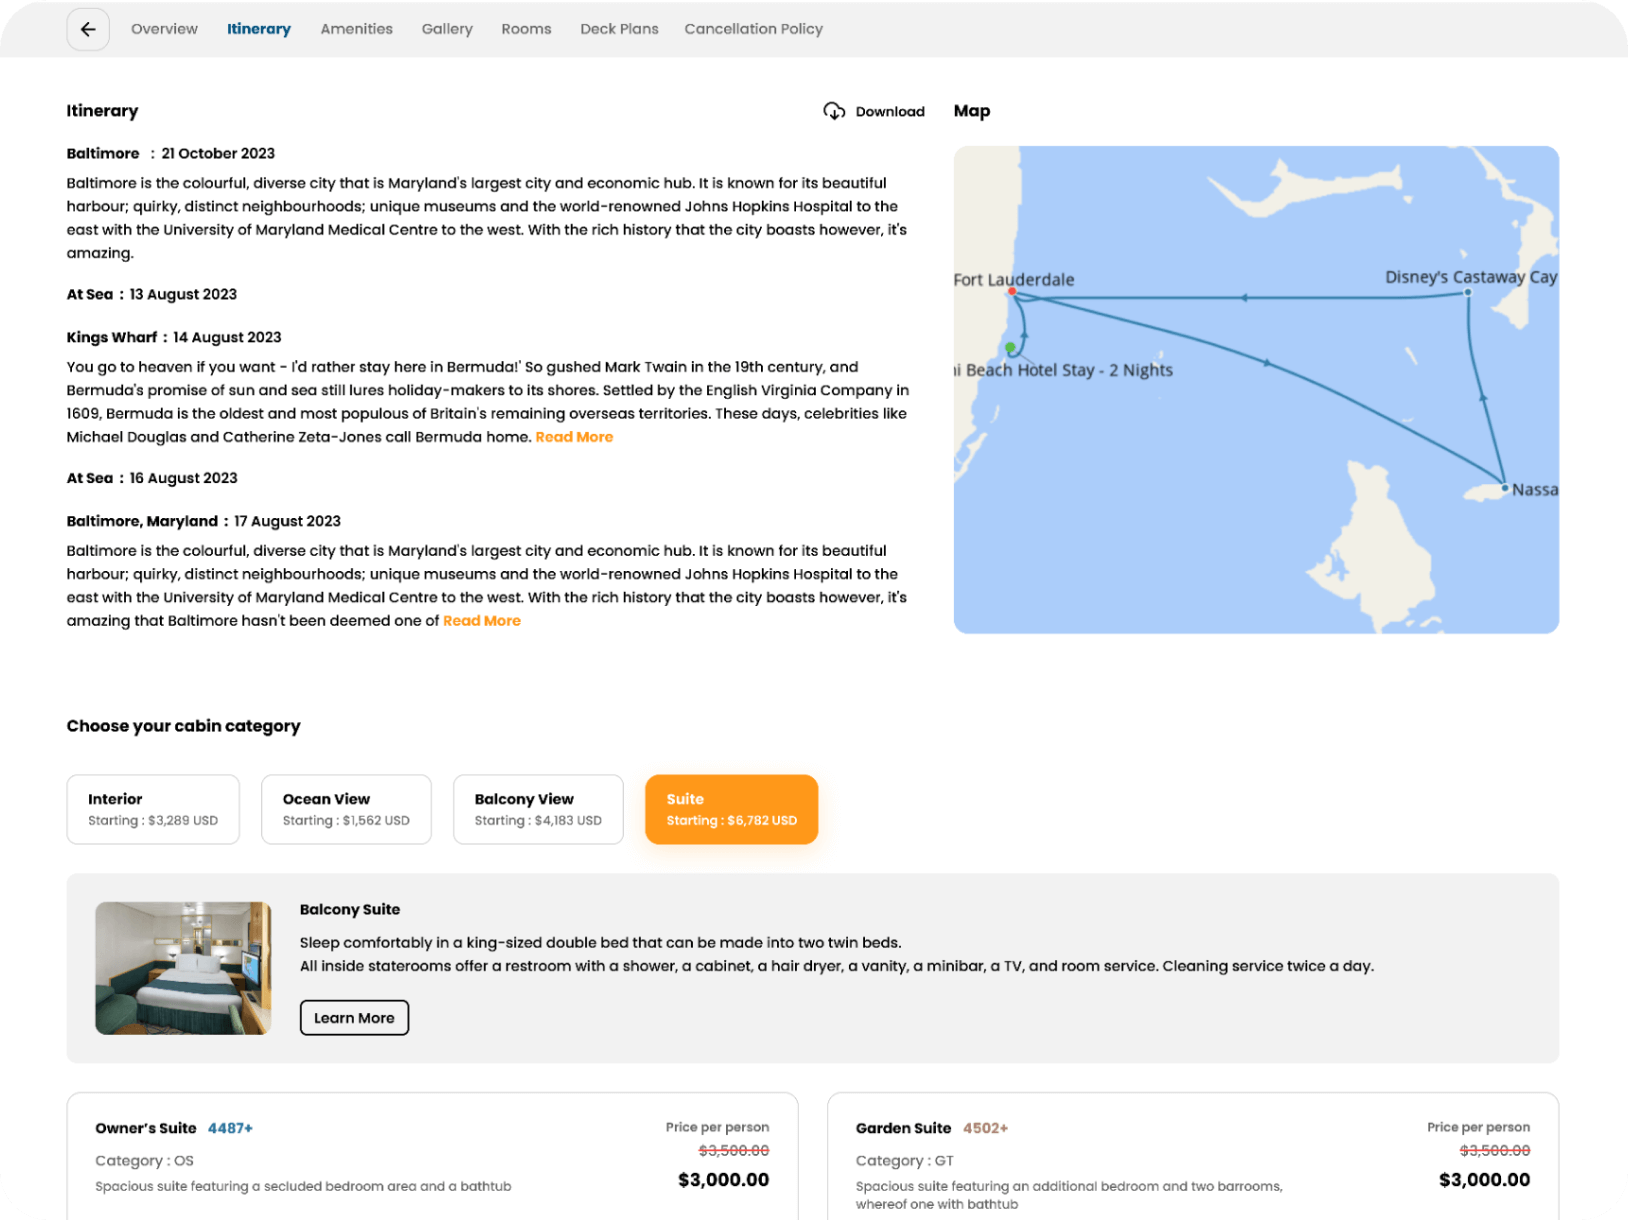View the Cancellation Policy tab
The height and width of the screenshot is (1220, 1628).
[x=753, y=29]
